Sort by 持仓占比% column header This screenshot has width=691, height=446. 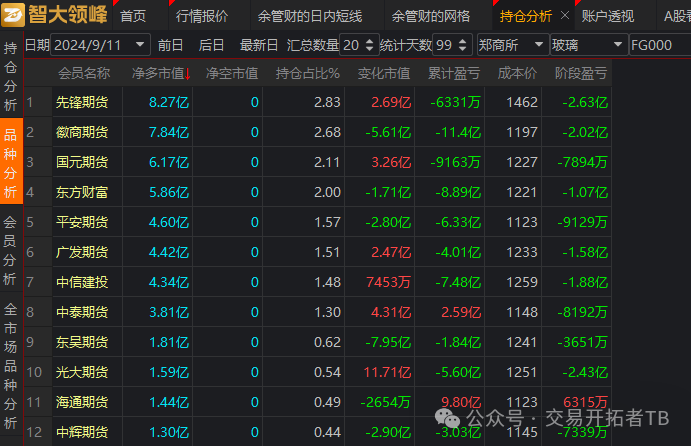[x=308, y=73]
